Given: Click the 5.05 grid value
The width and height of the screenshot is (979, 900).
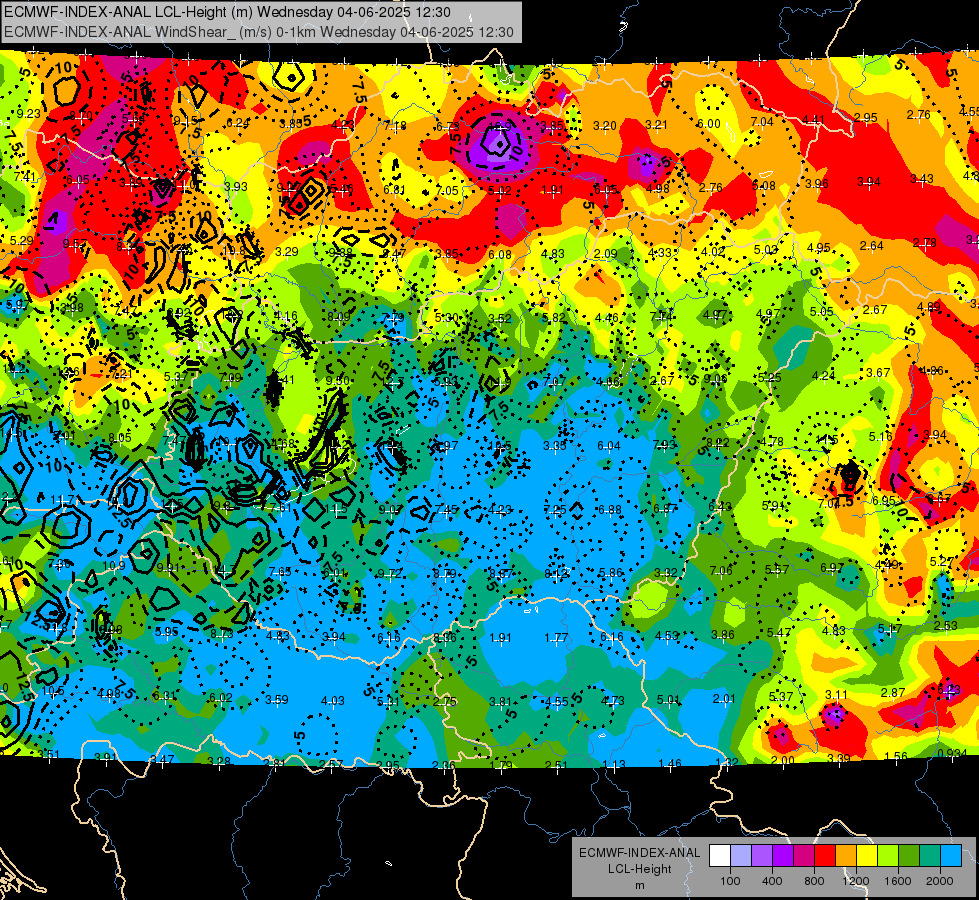Looking at the screenshot, I should [x=822, y=311].
